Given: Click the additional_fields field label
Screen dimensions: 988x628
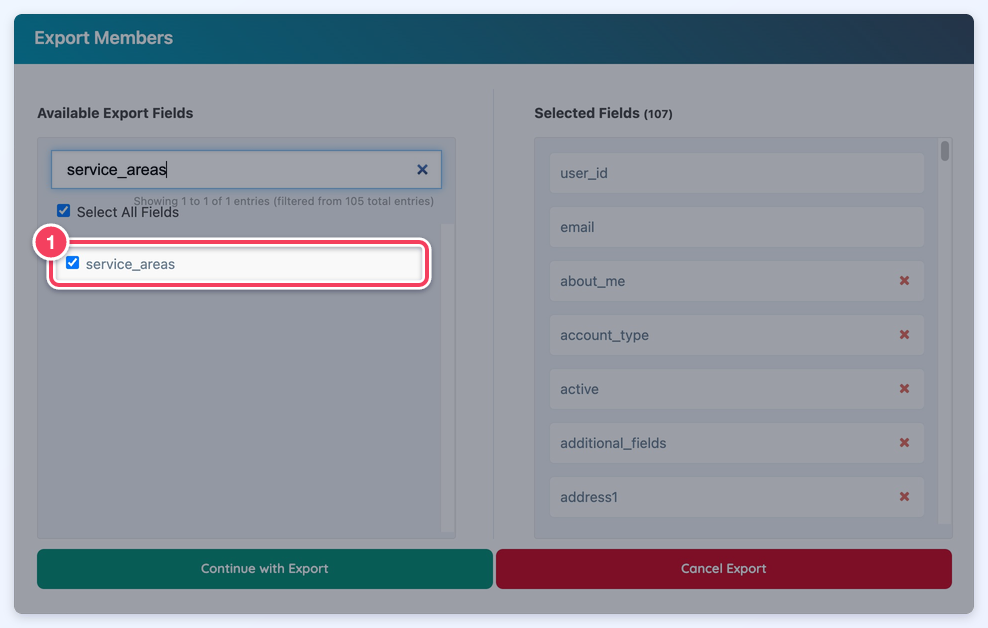Looking at the screenshot, I should tap(613, 443).
